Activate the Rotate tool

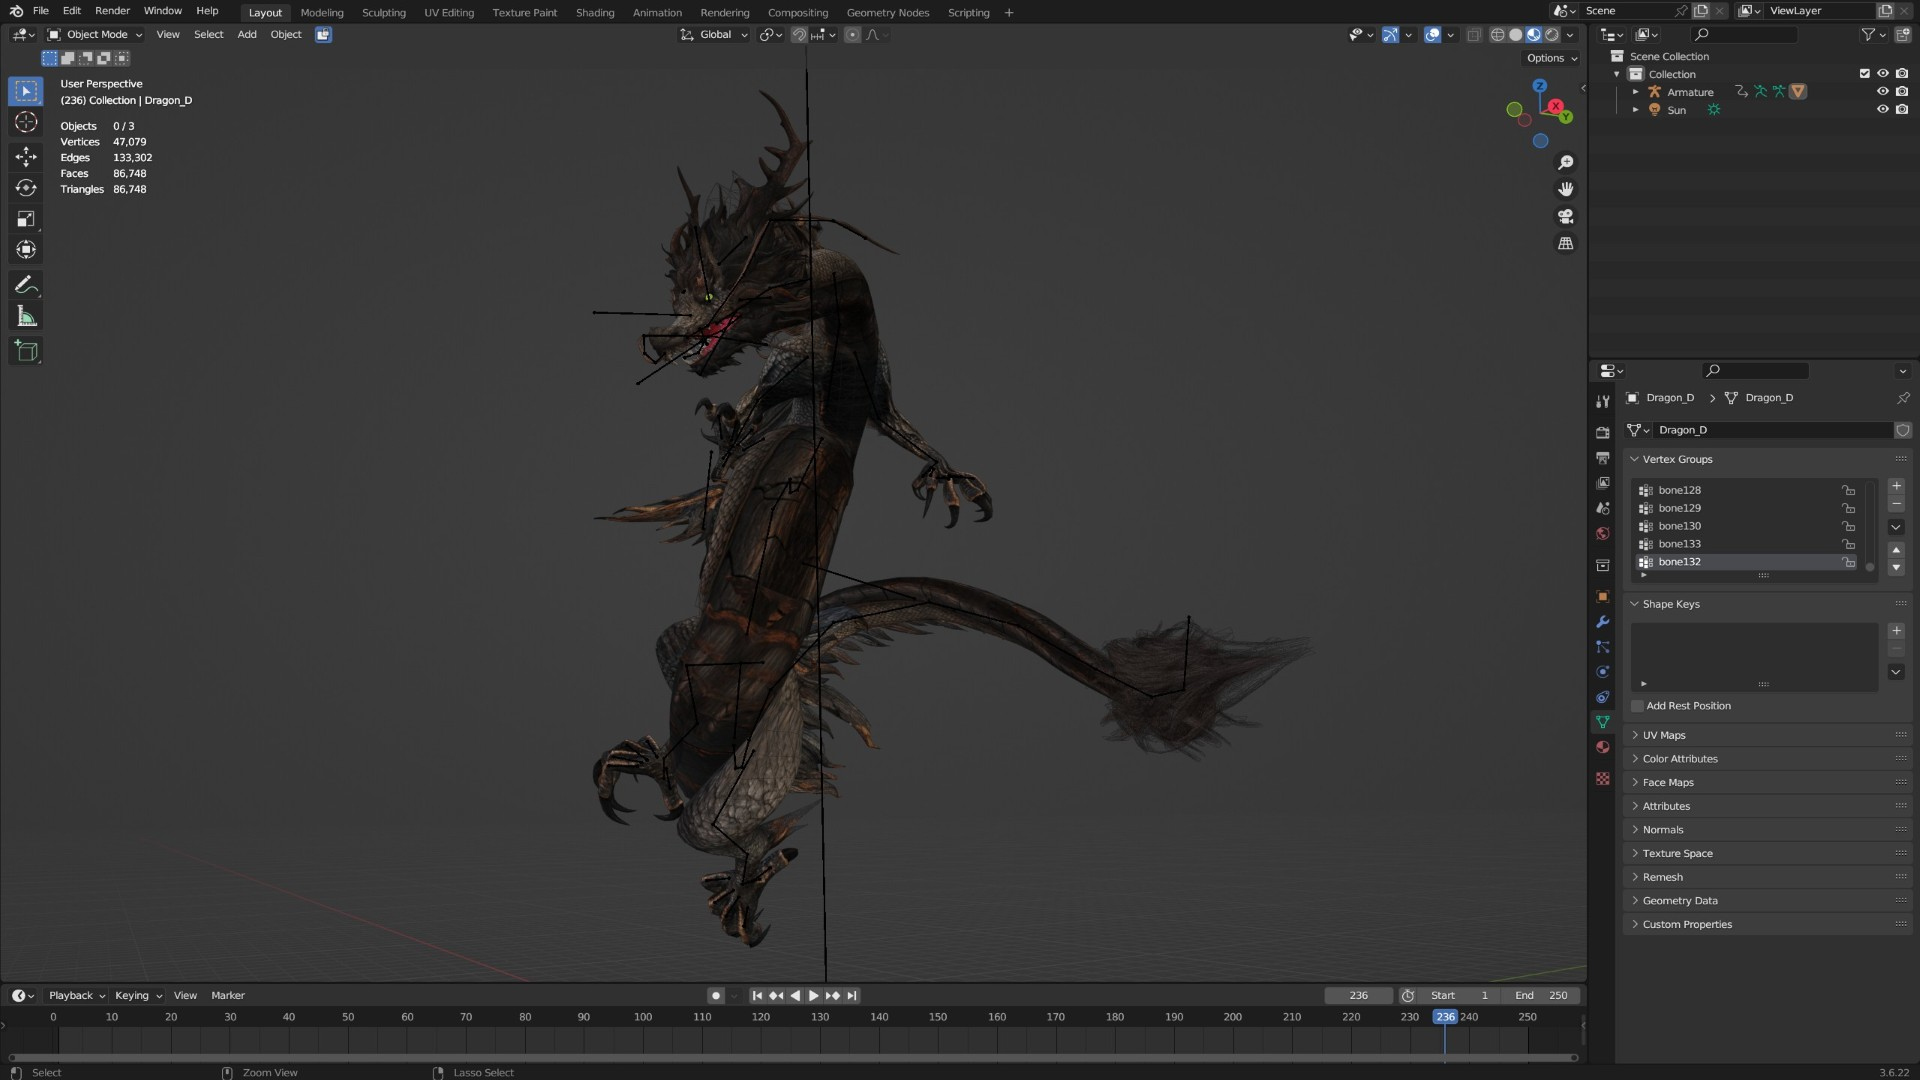click(26, 188)
